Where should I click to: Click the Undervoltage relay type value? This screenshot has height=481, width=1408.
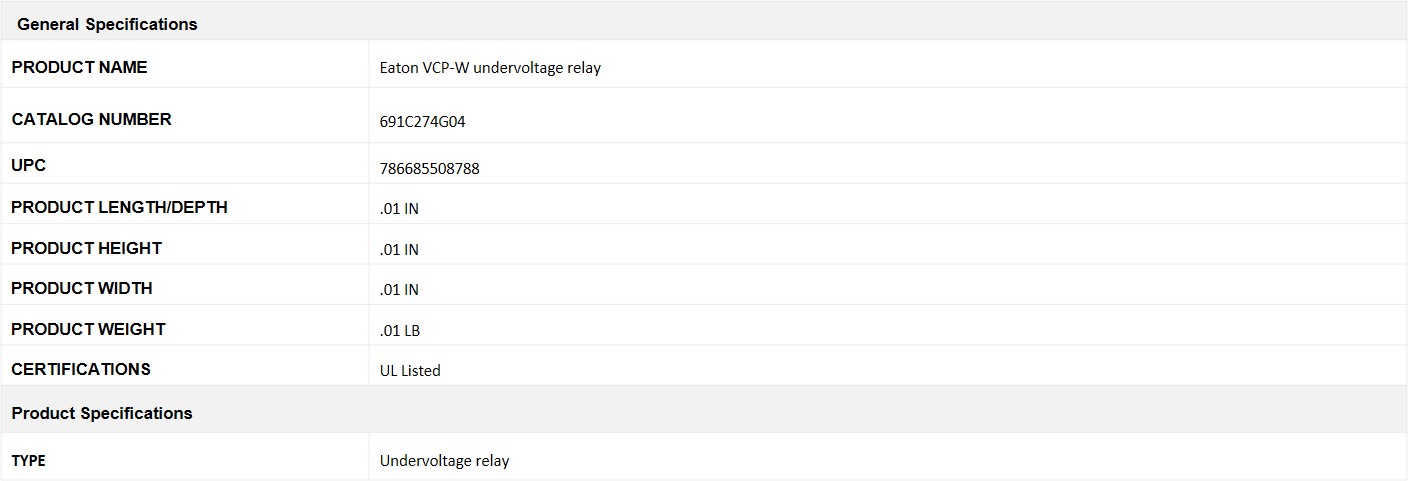coord(445,461)
